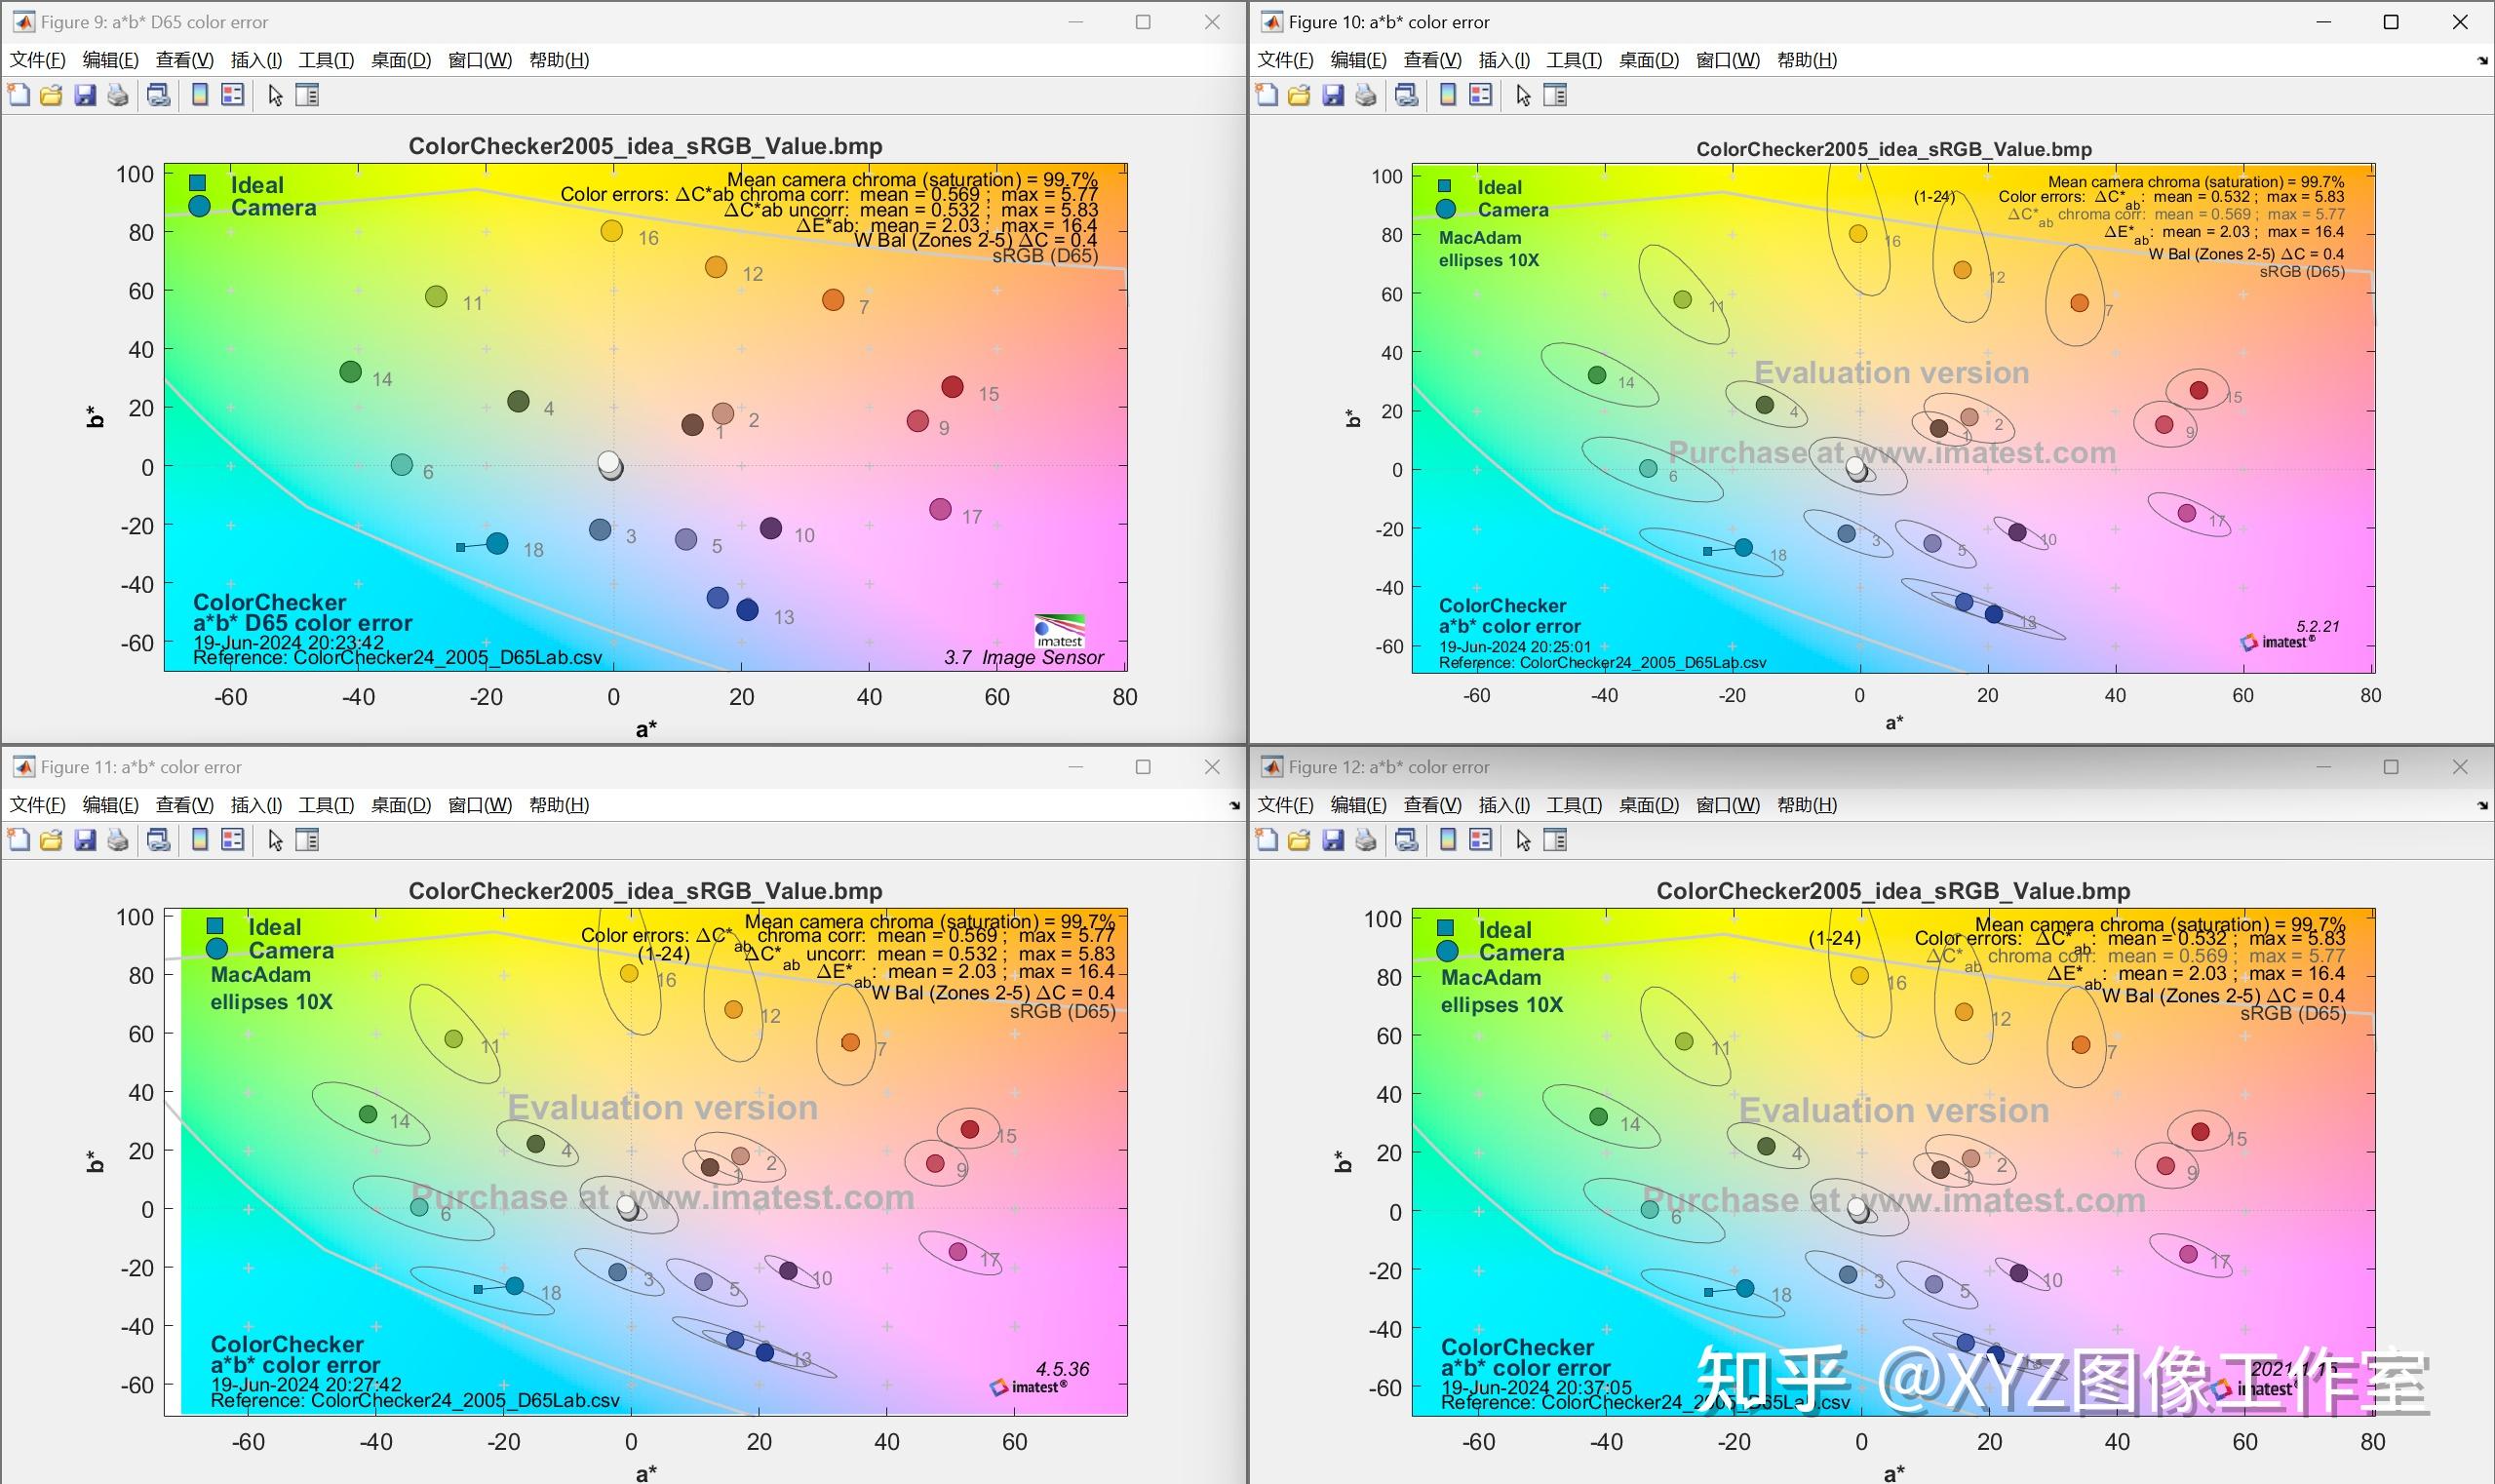Screen dimensions: 2495x1484
Task: Print Figure 12 via the printer icon
Action: coord(1363,840)
